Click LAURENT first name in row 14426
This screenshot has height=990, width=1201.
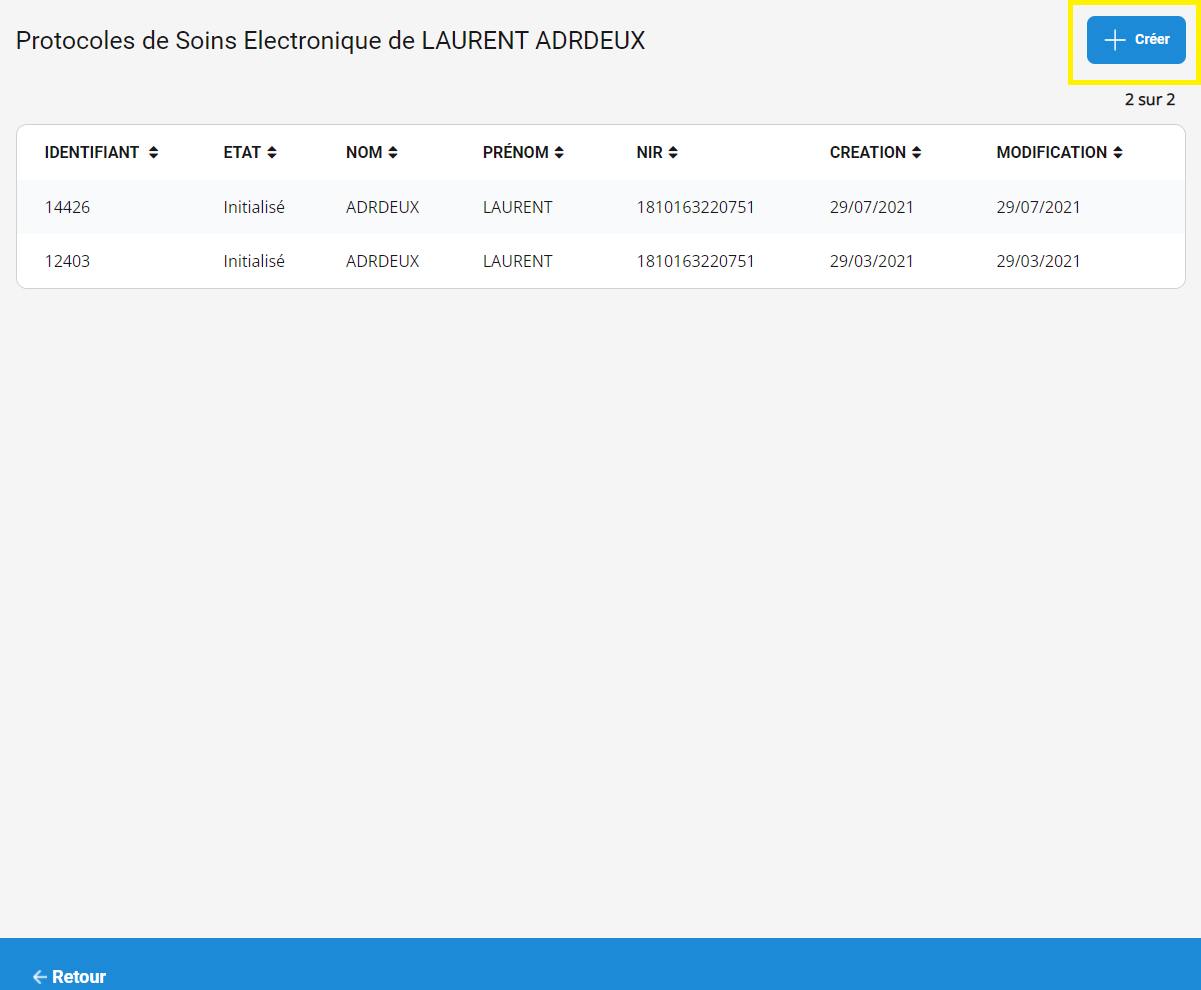[518, 208]
